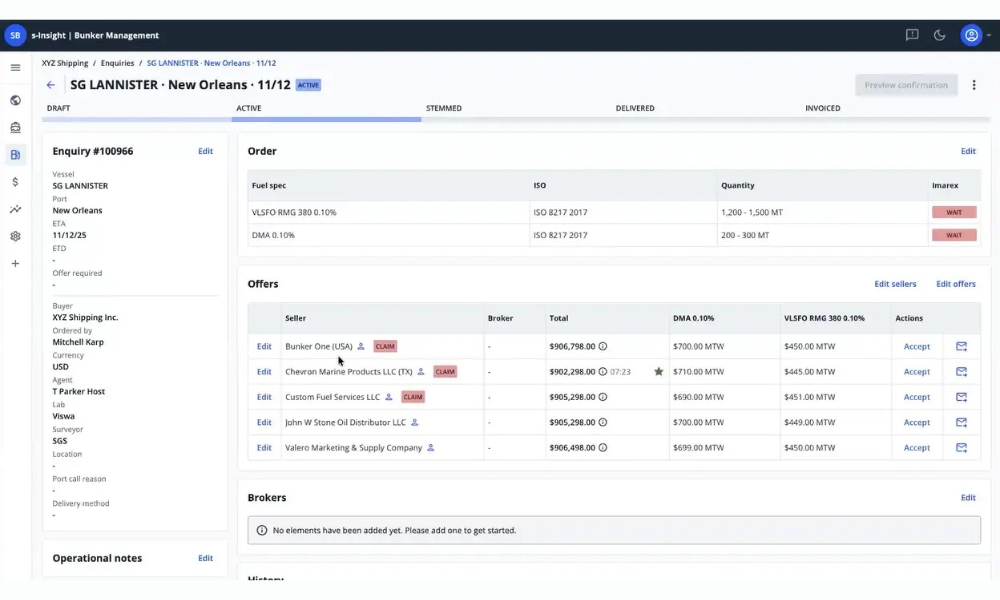Image resolution: width=1000 pixels, height=600 pixels.
Task: Accept the Valero Marketing & Supply offer
Action: pos(916,448)
